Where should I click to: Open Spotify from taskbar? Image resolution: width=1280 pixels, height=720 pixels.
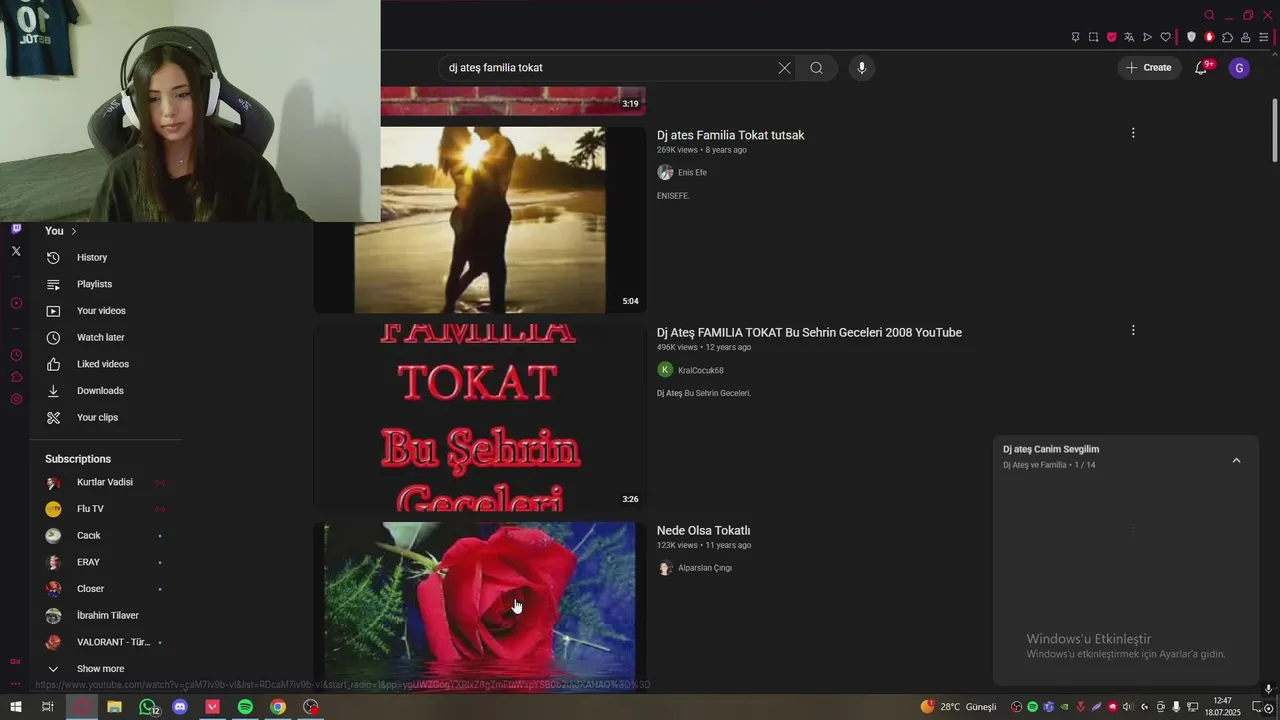point(245,707)
